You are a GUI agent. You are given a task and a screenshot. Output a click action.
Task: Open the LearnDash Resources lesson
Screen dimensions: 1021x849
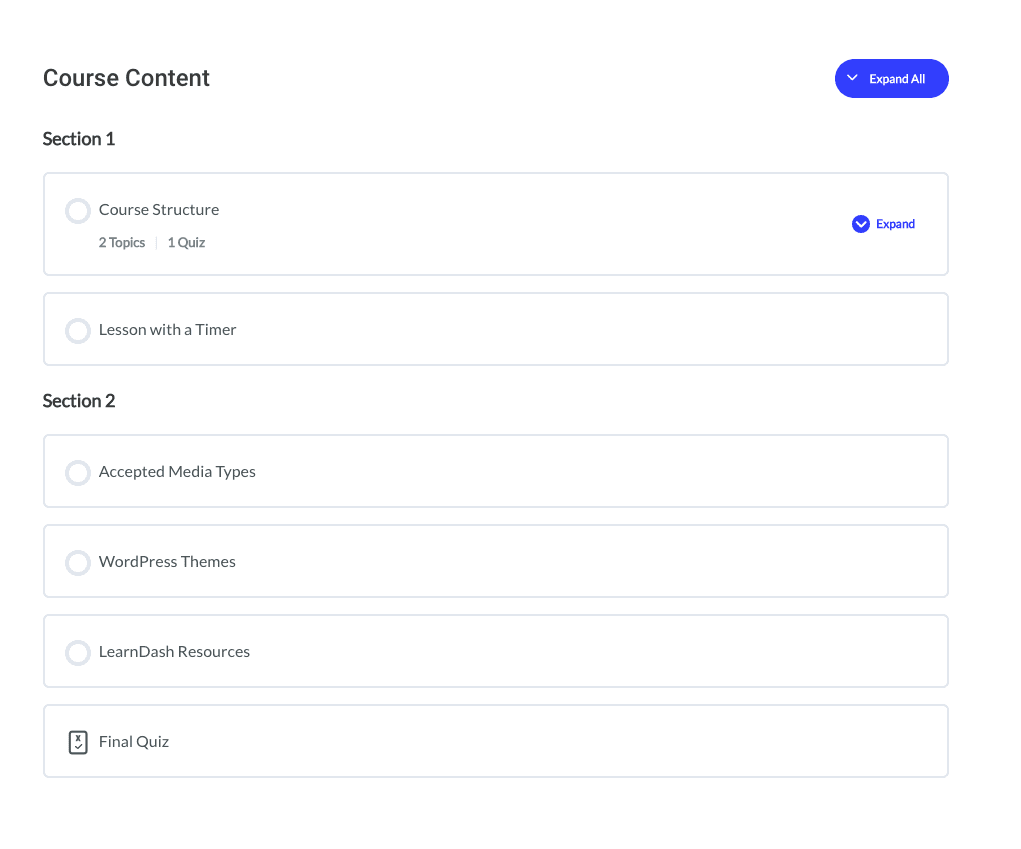[174, 652]
